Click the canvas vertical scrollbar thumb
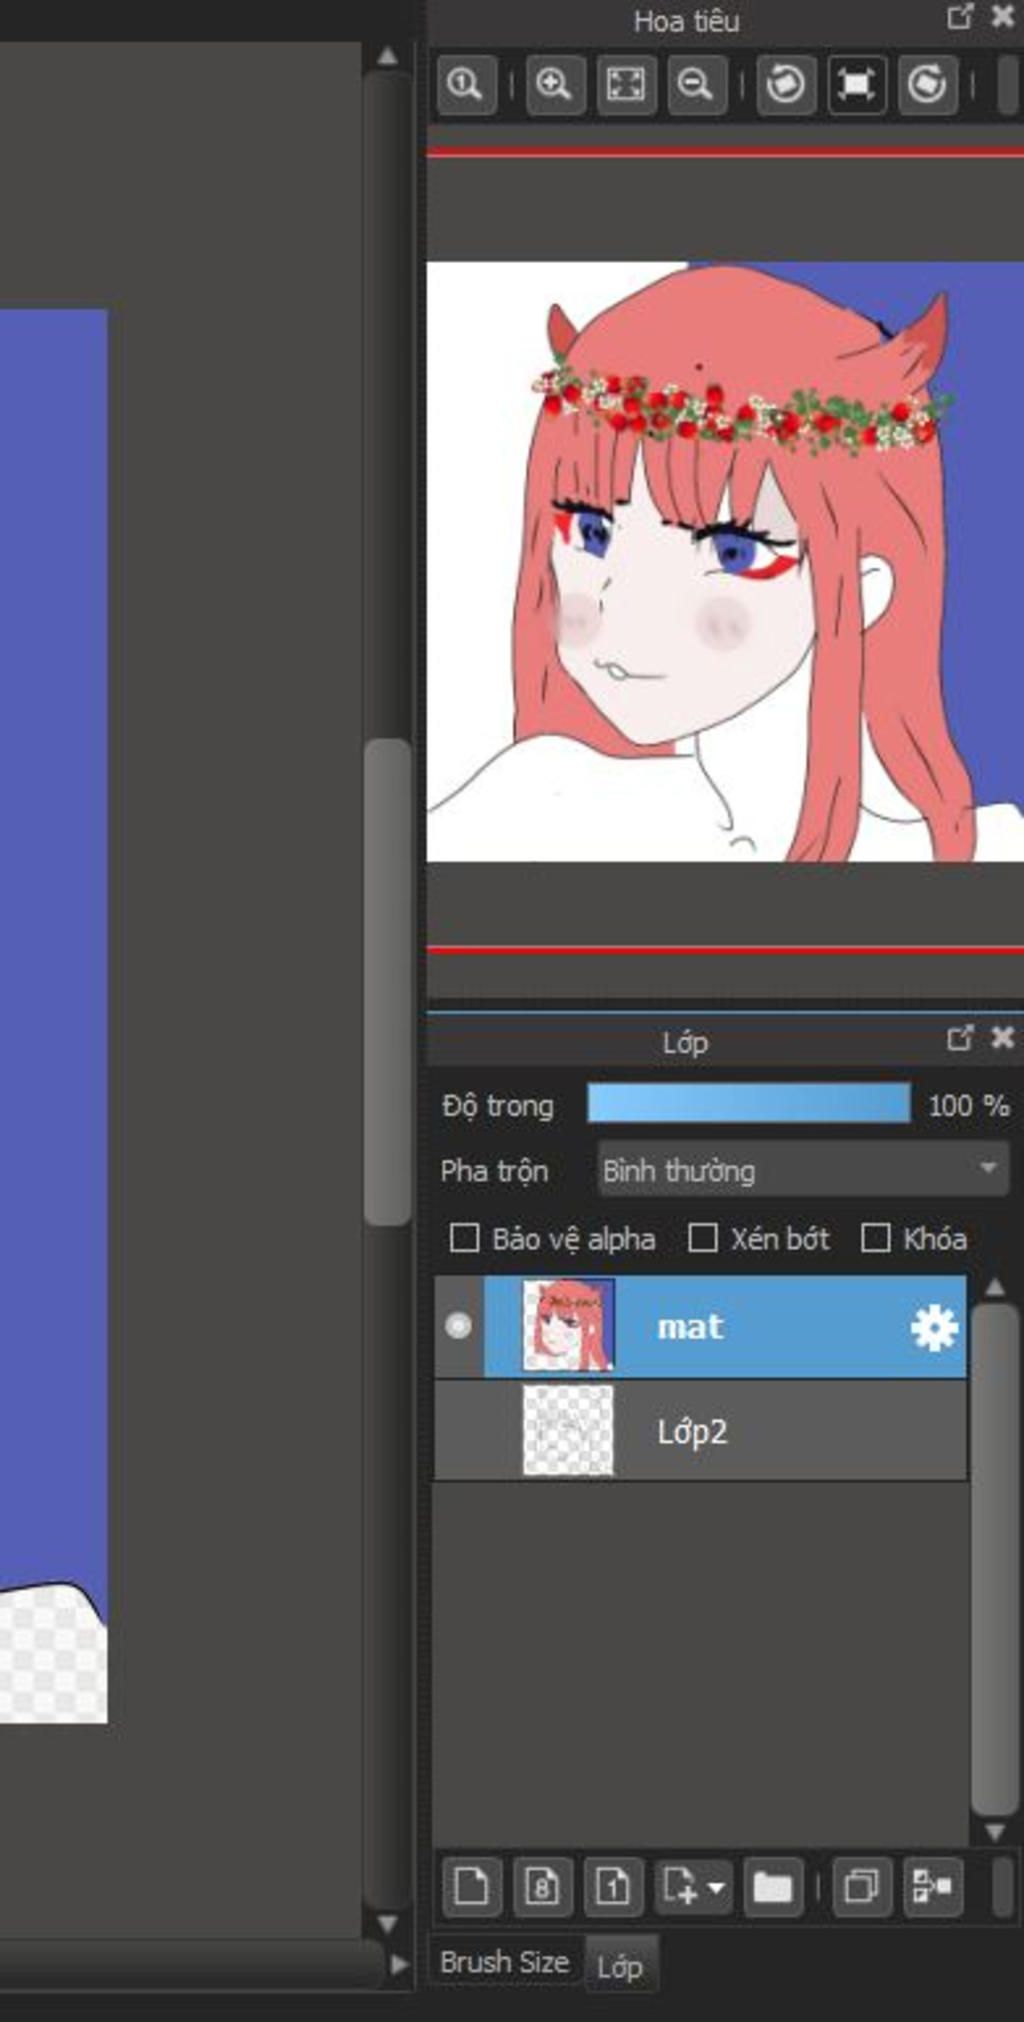The image size is (1024, 2022). click(388, 982)
